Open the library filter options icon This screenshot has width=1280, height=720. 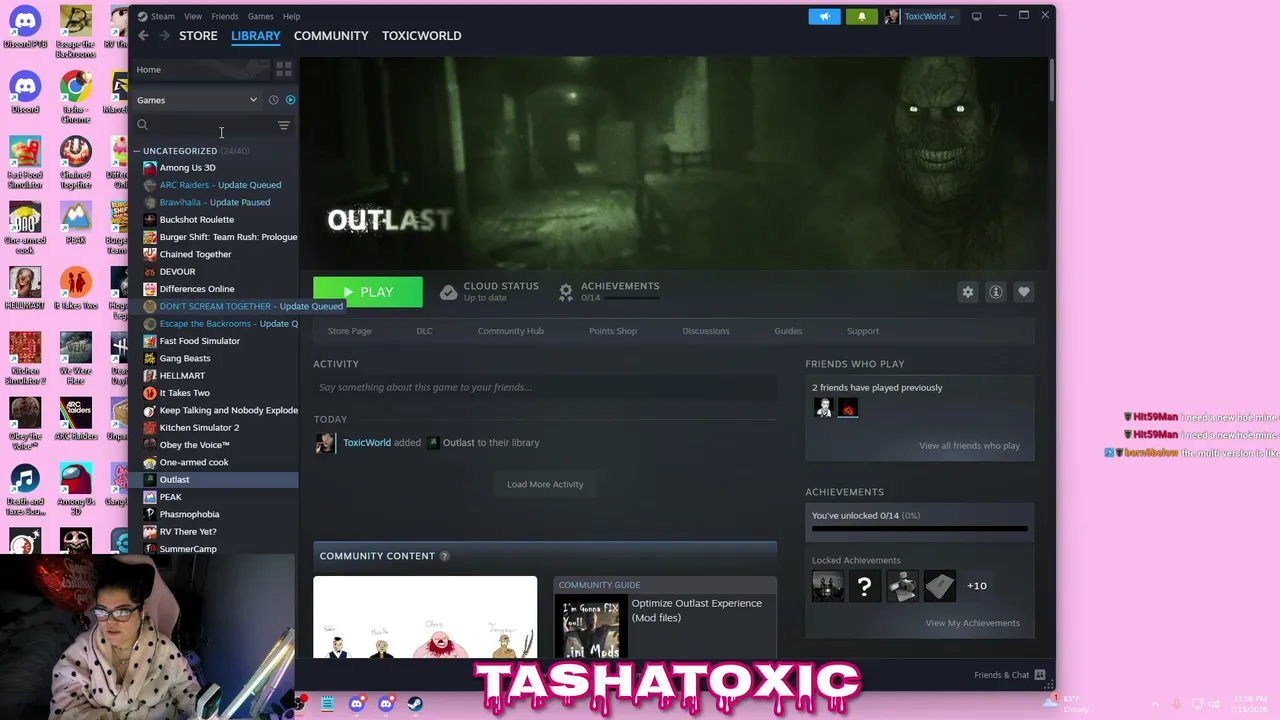click(x=284, y=125)
